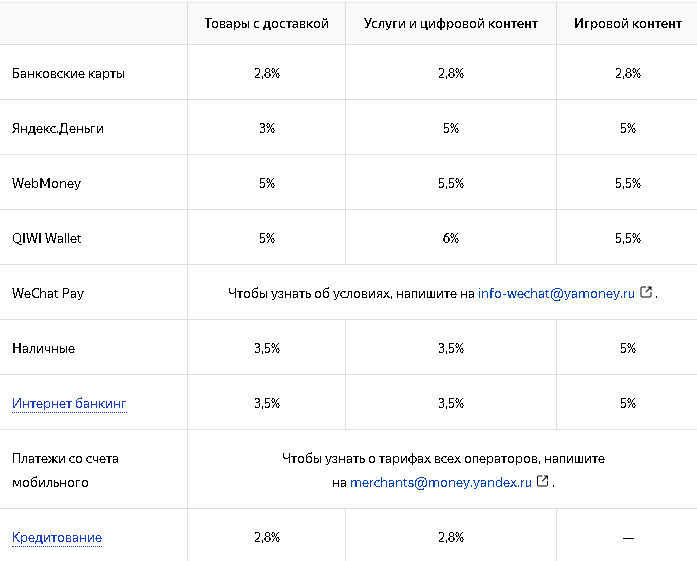Open the Интернет банкинг link
This screenshot has width=697, height=561.
pos(69,403)
